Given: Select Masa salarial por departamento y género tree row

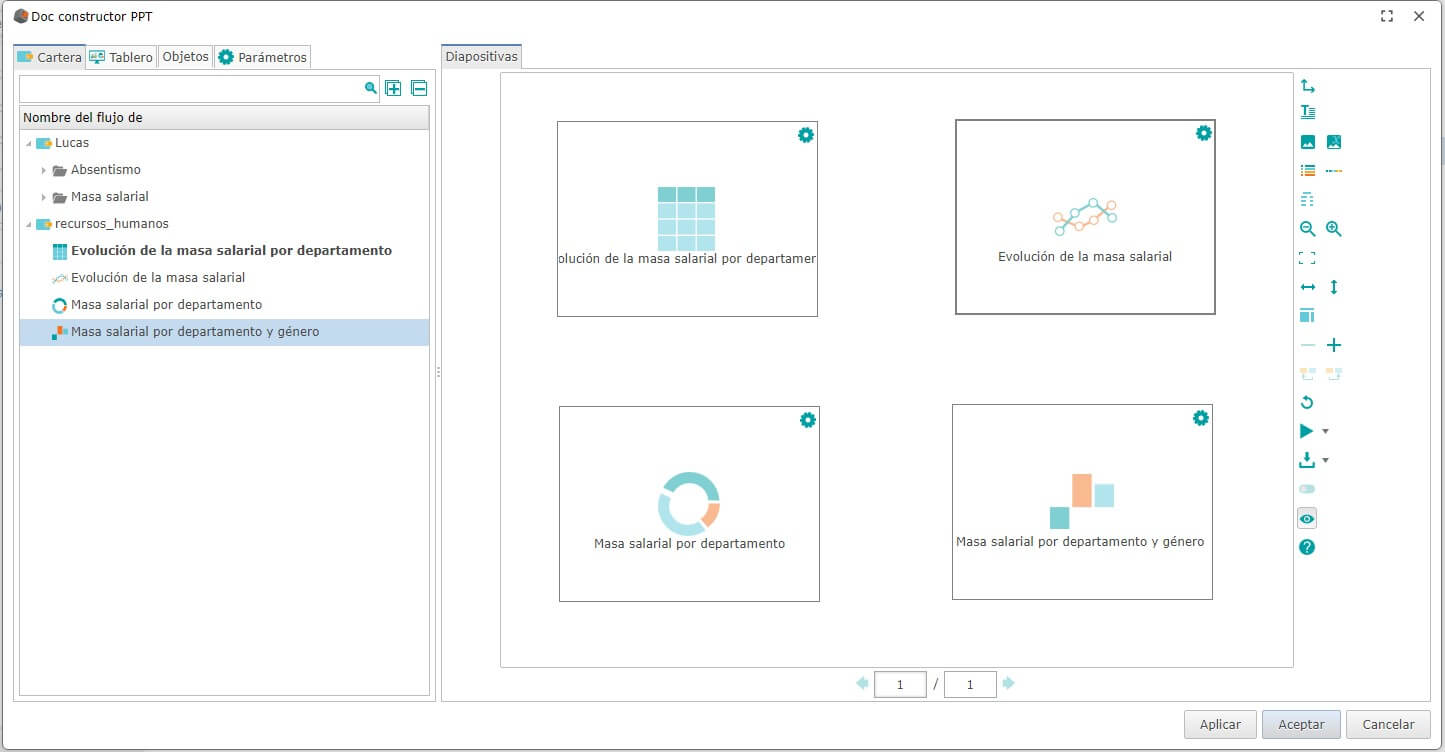Looking at the screenshot, I should pos(224,332).
